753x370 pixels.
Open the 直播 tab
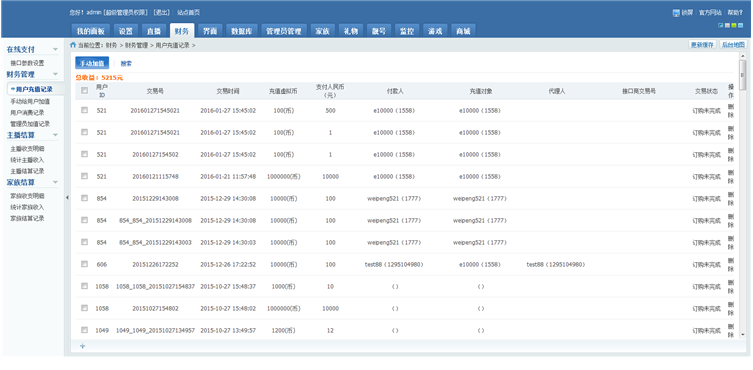pyautogui.click(x=154, y=31)
